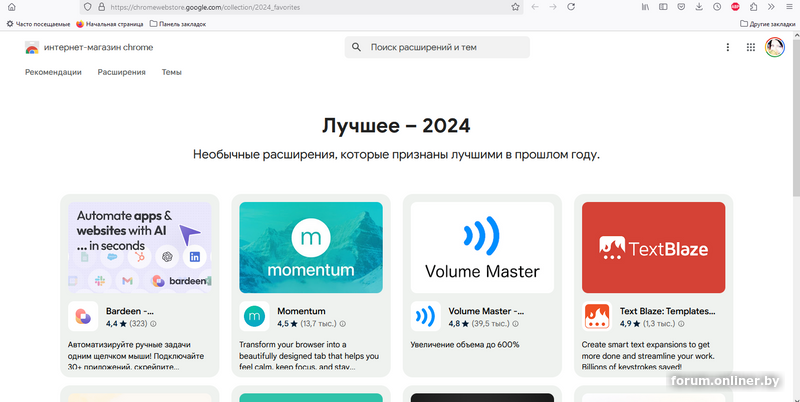Open the Часто посещаемые bookmark
800x402 pixels.
(38, 24)
